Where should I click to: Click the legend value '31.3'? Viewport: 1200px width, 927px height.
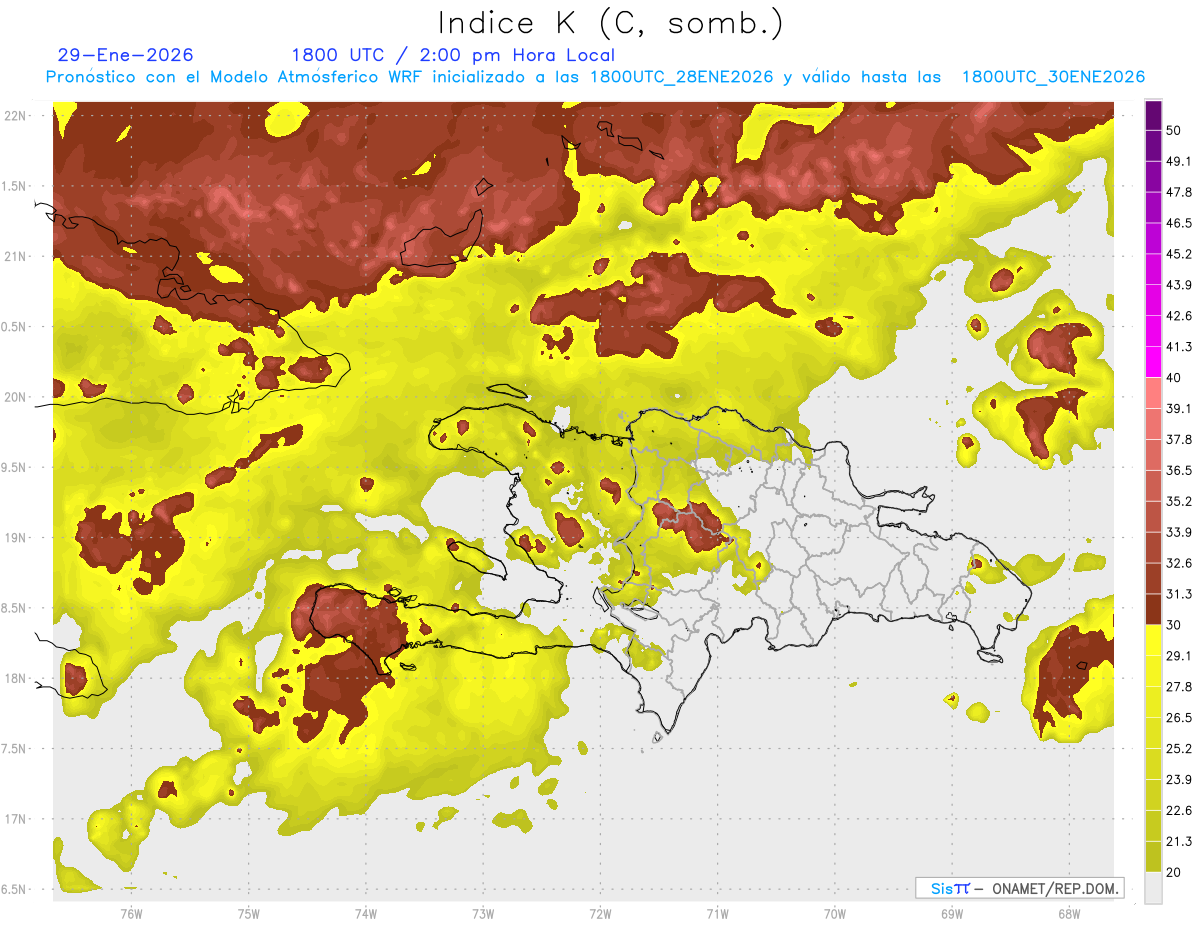tap(1179, 594)
